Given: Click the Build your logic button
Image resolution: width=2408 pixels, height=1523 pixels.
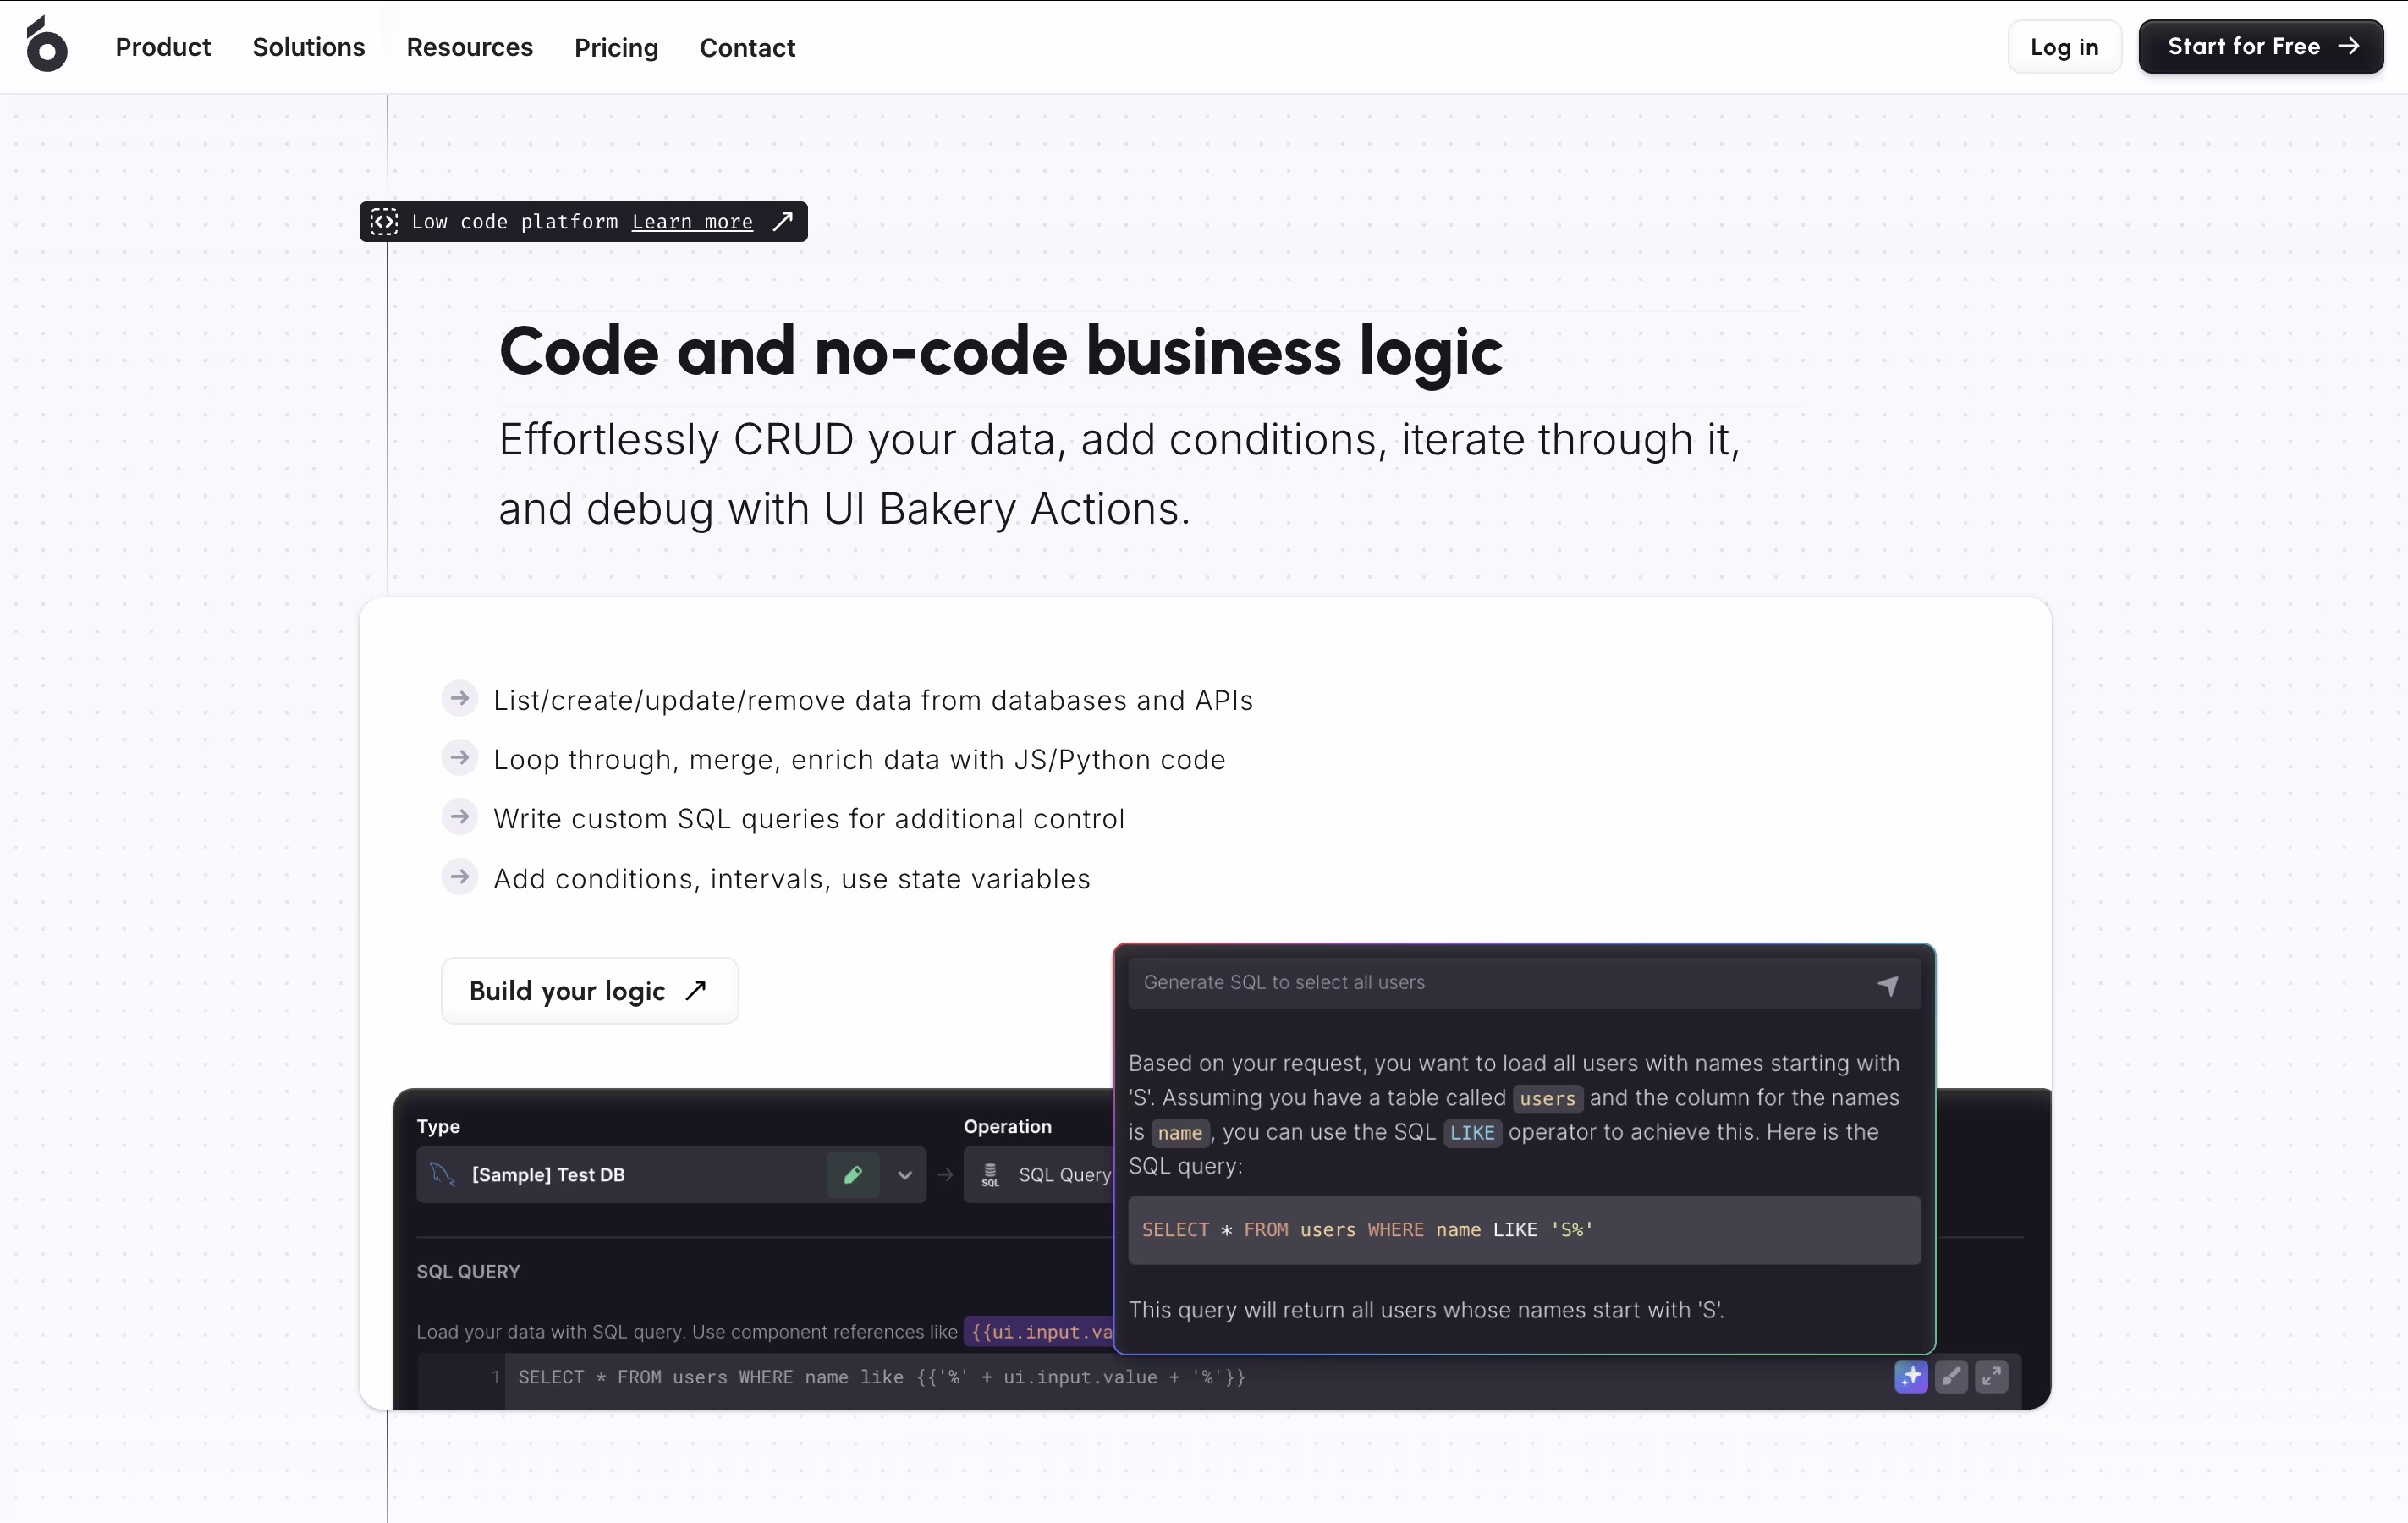Looking at the screenshot, I should [589, 991].
